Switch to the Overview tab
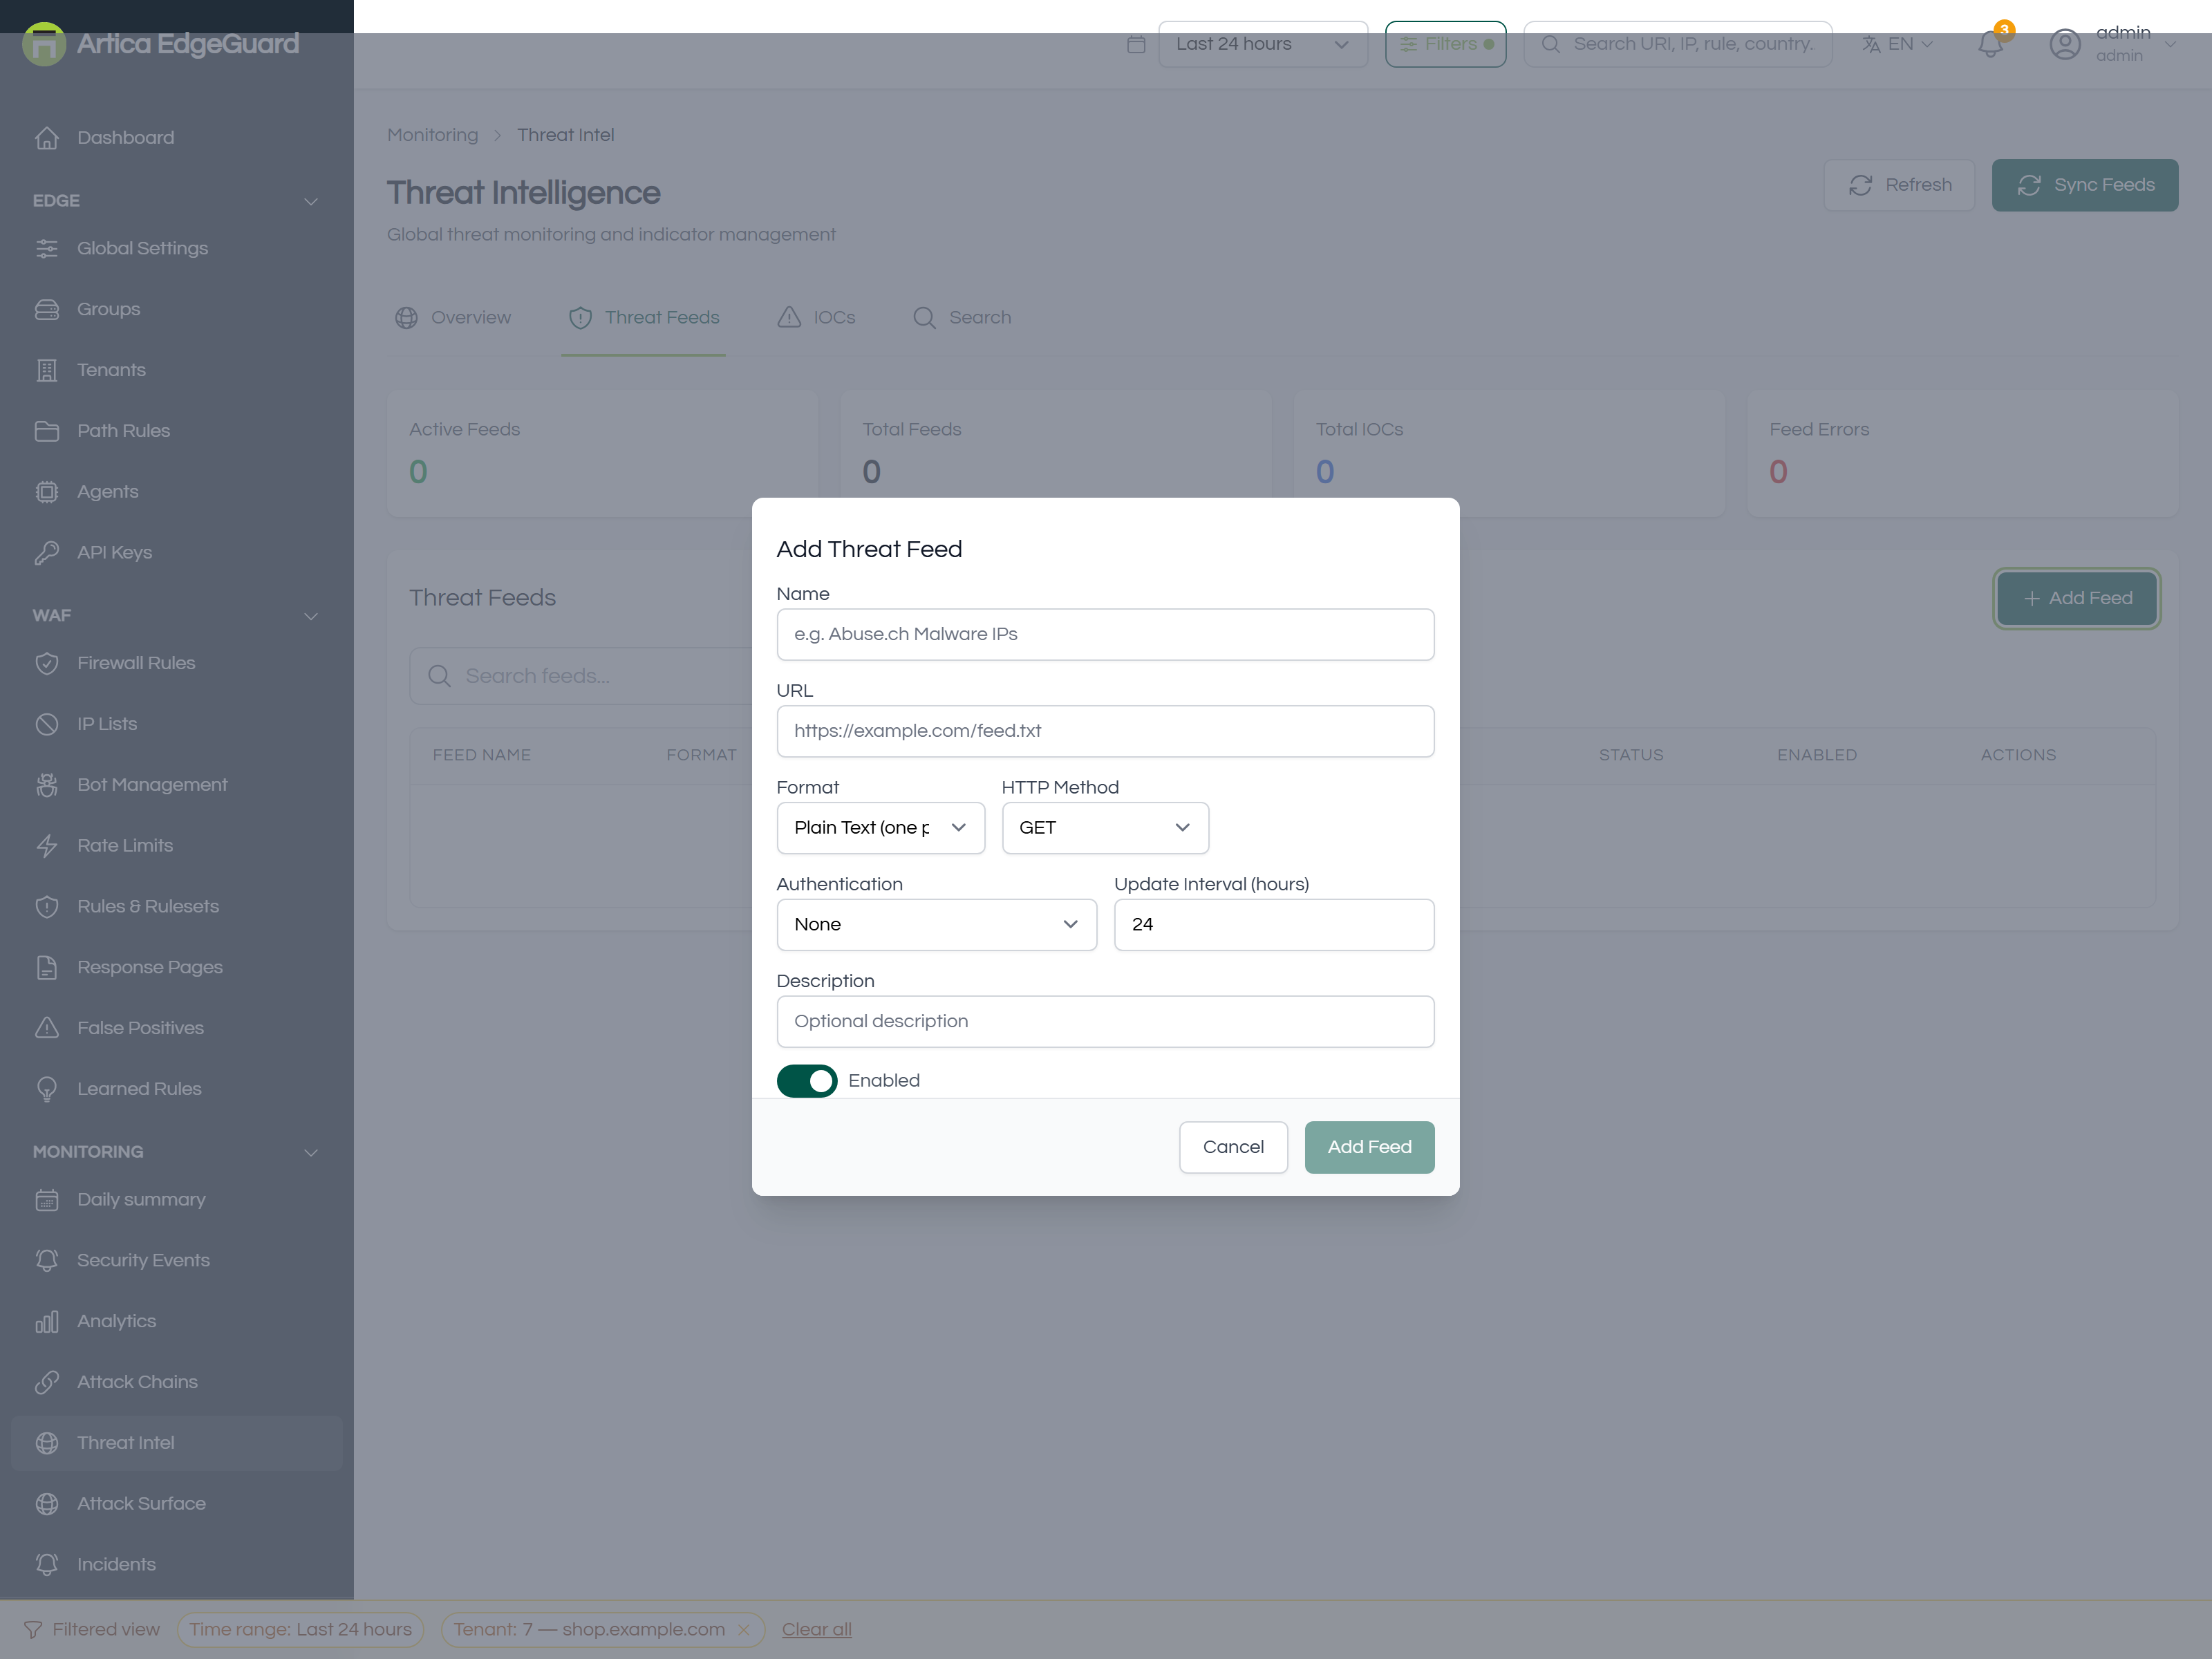 click(453, 318)
